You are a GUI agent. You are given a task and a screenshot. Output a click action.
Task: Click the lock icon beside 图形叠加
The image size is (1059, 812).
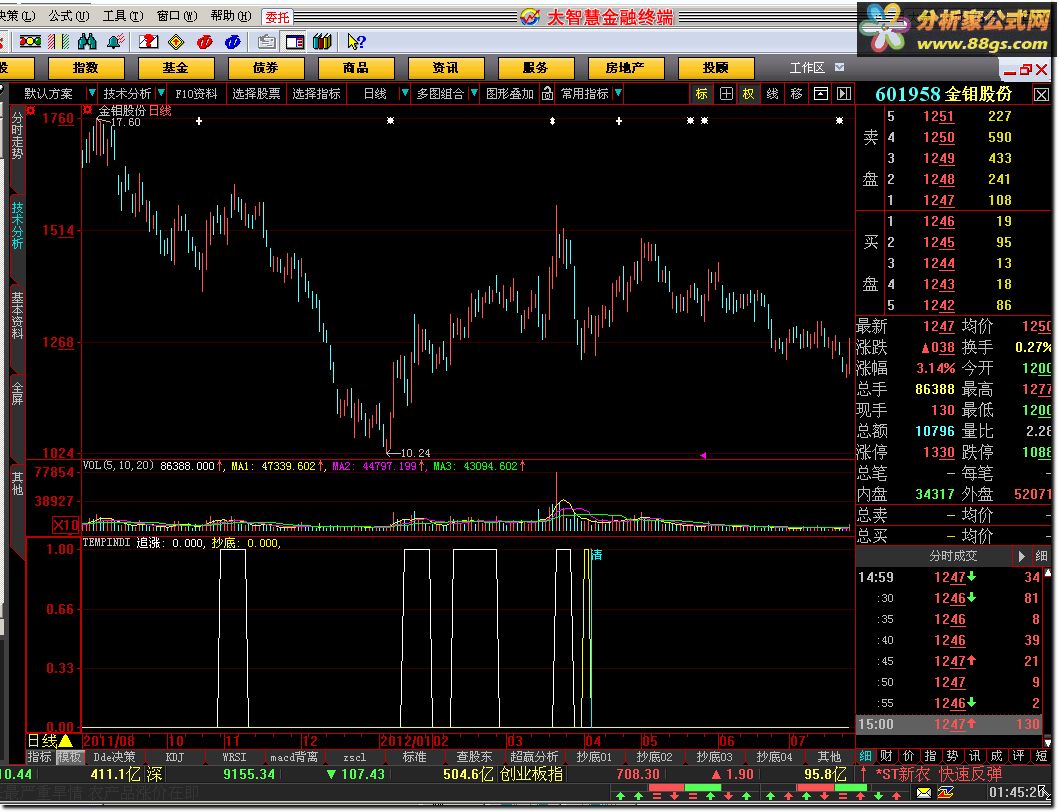[548, 93]
